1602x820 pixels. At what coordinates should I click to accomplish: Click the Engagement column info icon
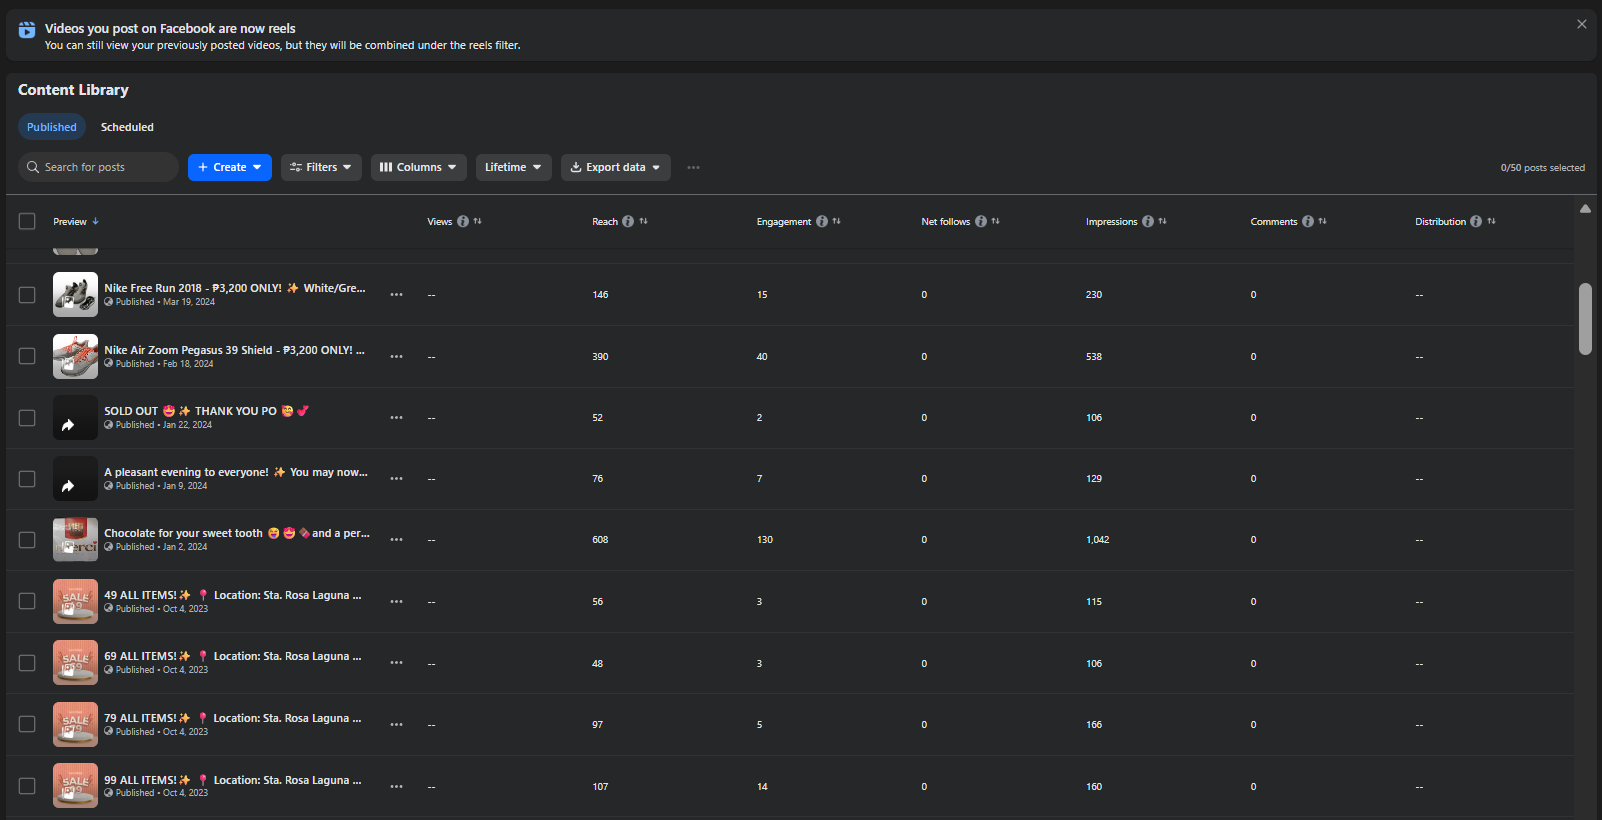pyautogui.click(x=822, y=222)
